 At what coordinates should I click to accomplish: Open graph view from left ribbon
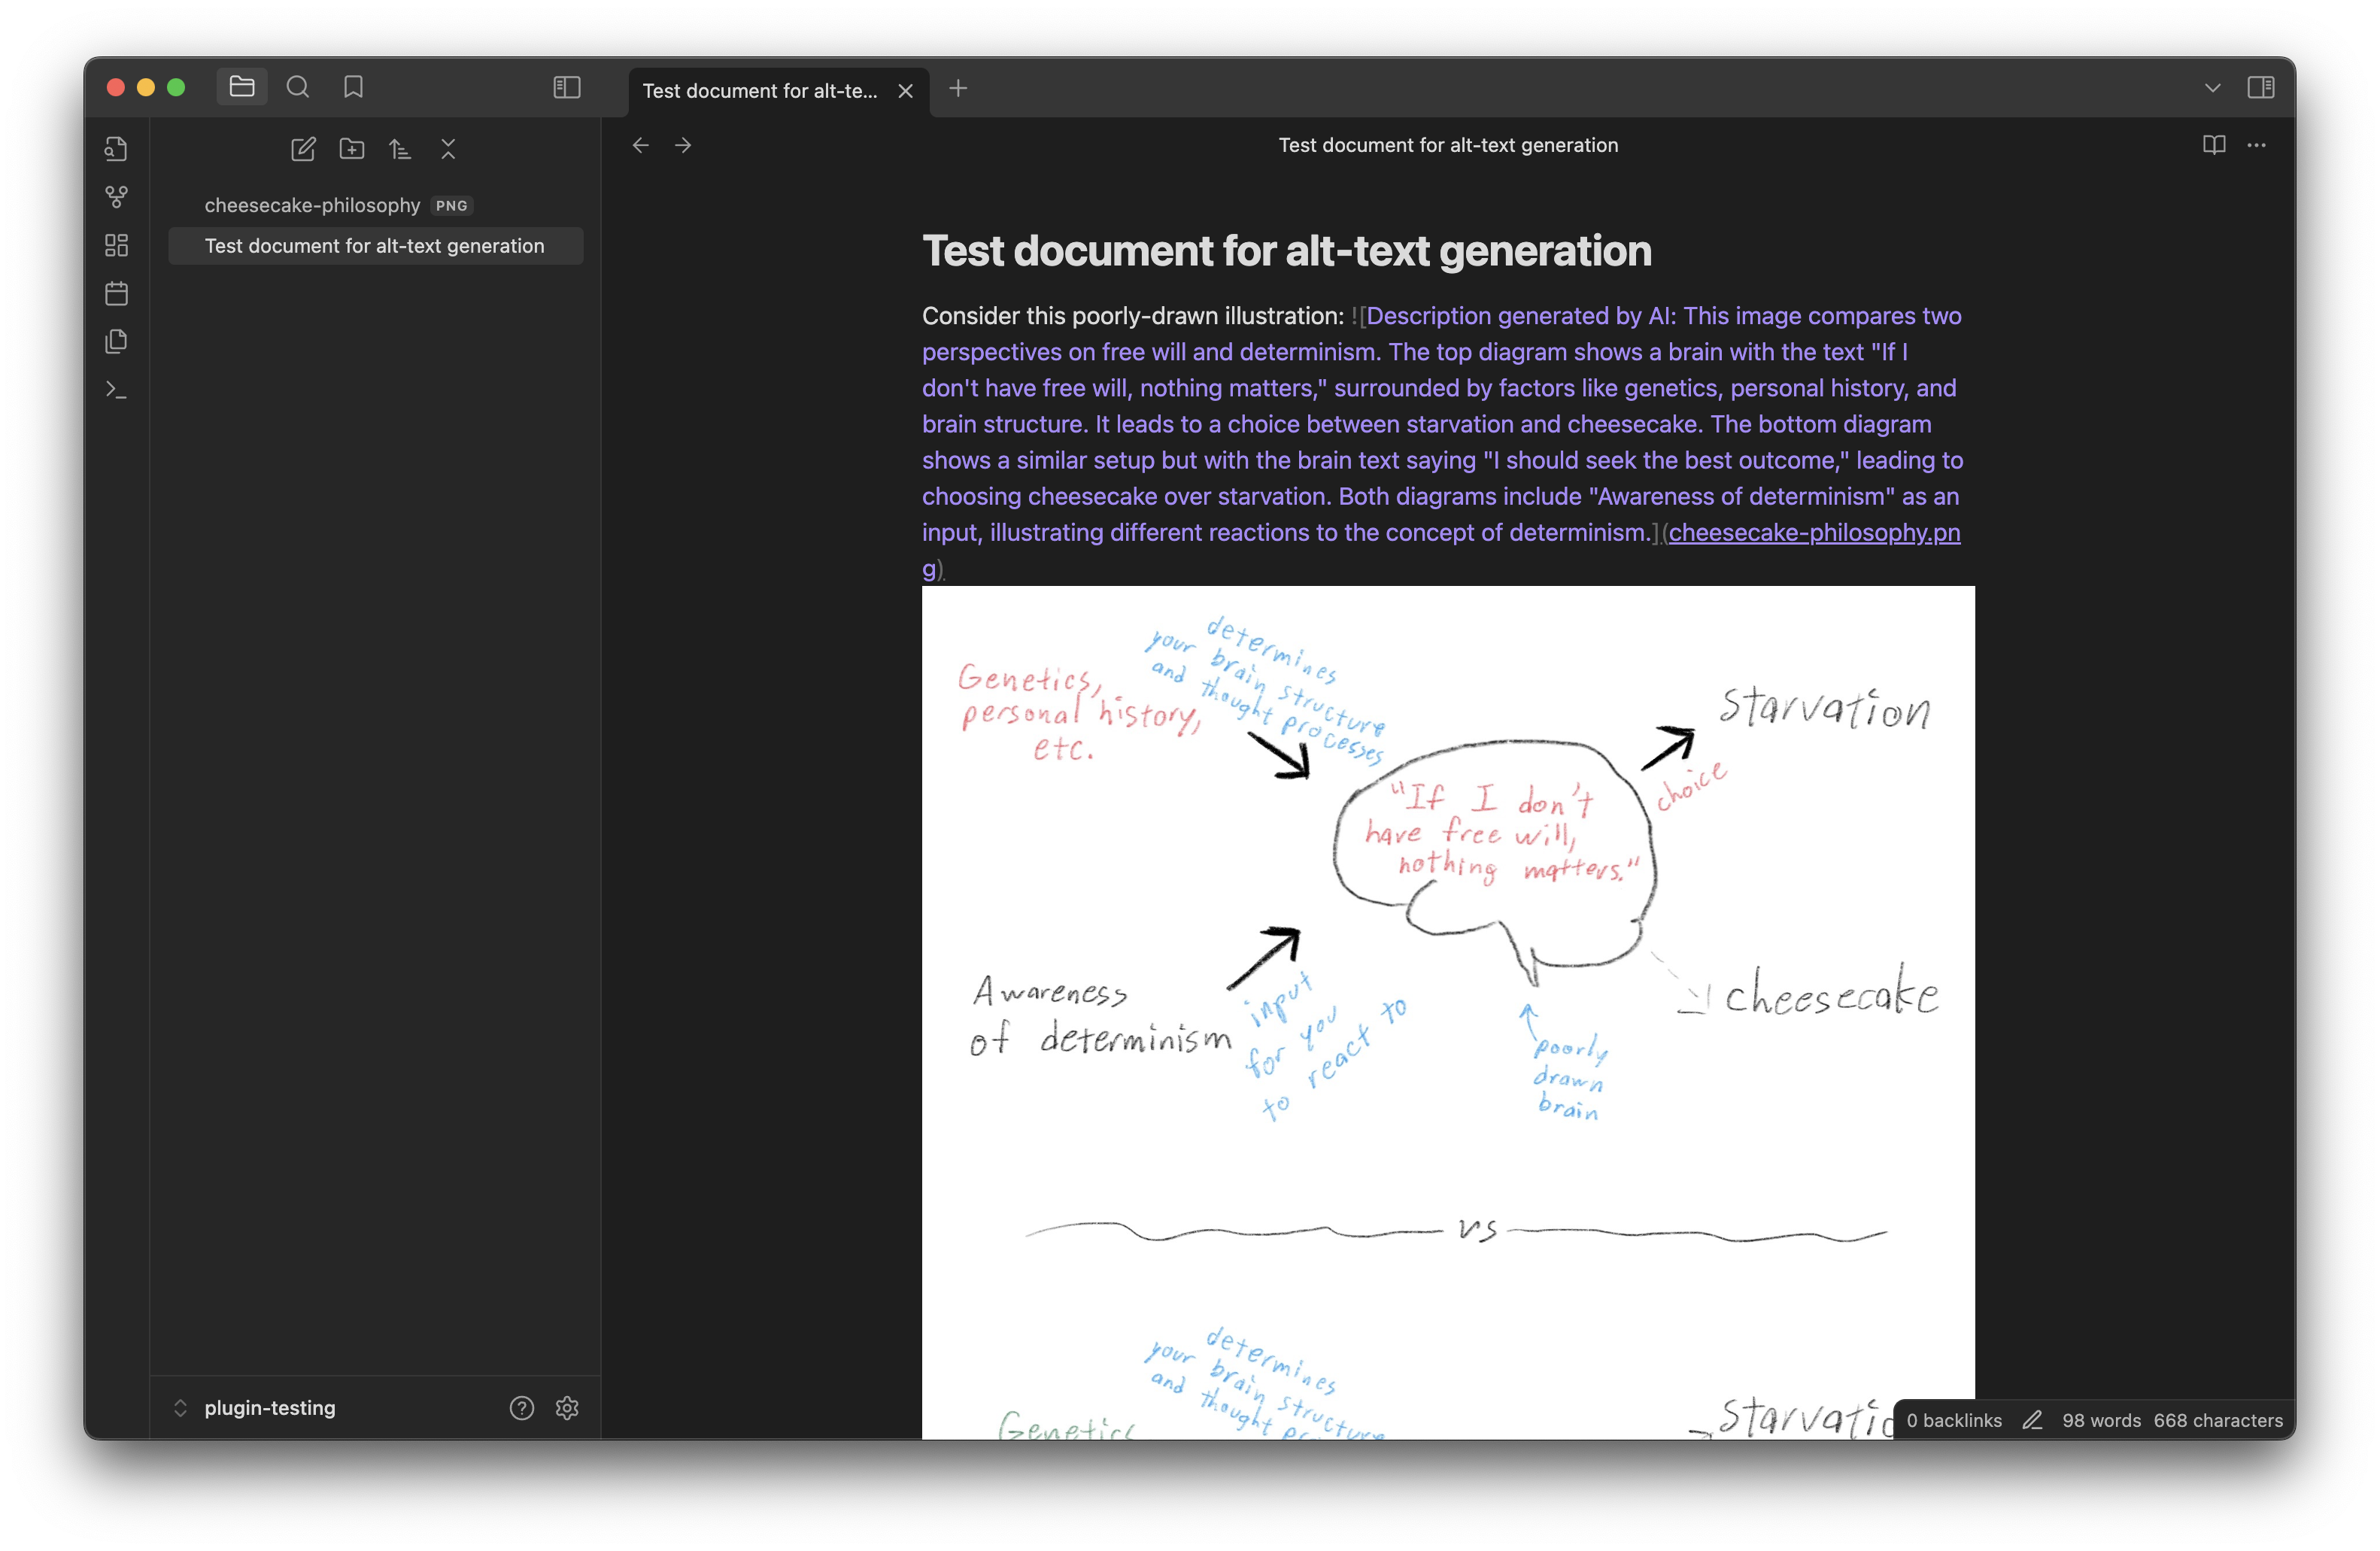pos(116,197)
